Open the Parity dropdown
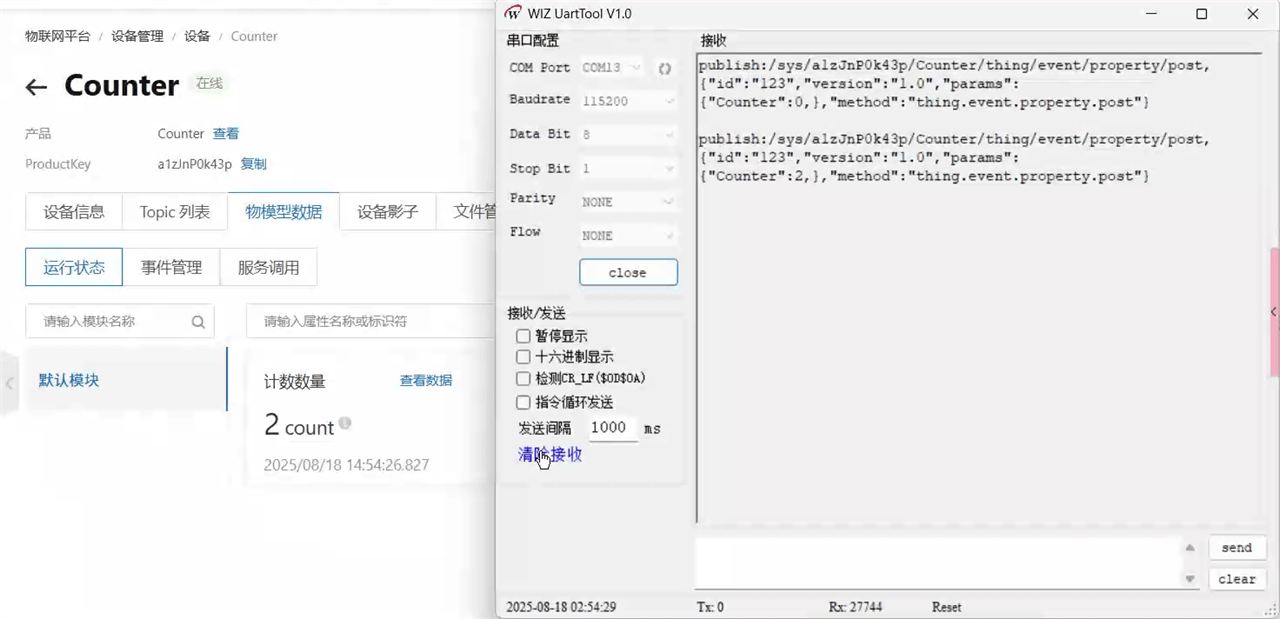This screenshot has width=1280, height=619. pyautogui.click(x=628, y=202)
